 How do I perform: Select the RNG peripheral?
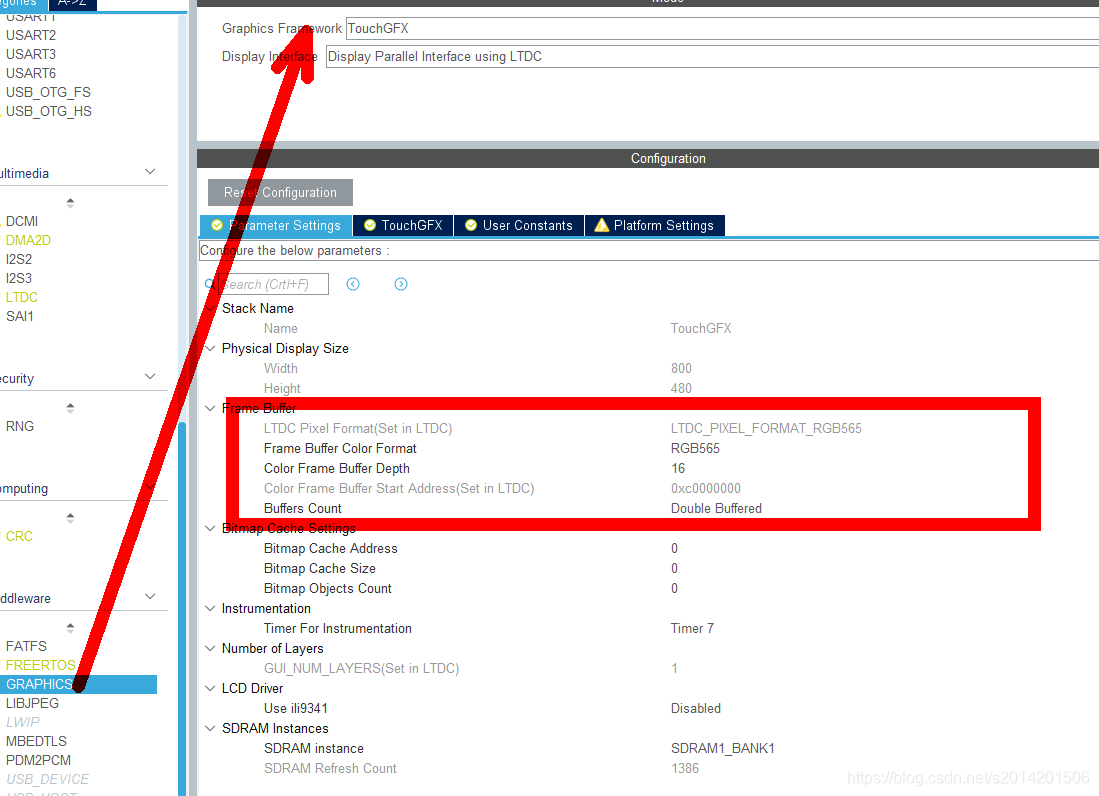[x=20, y=426]
